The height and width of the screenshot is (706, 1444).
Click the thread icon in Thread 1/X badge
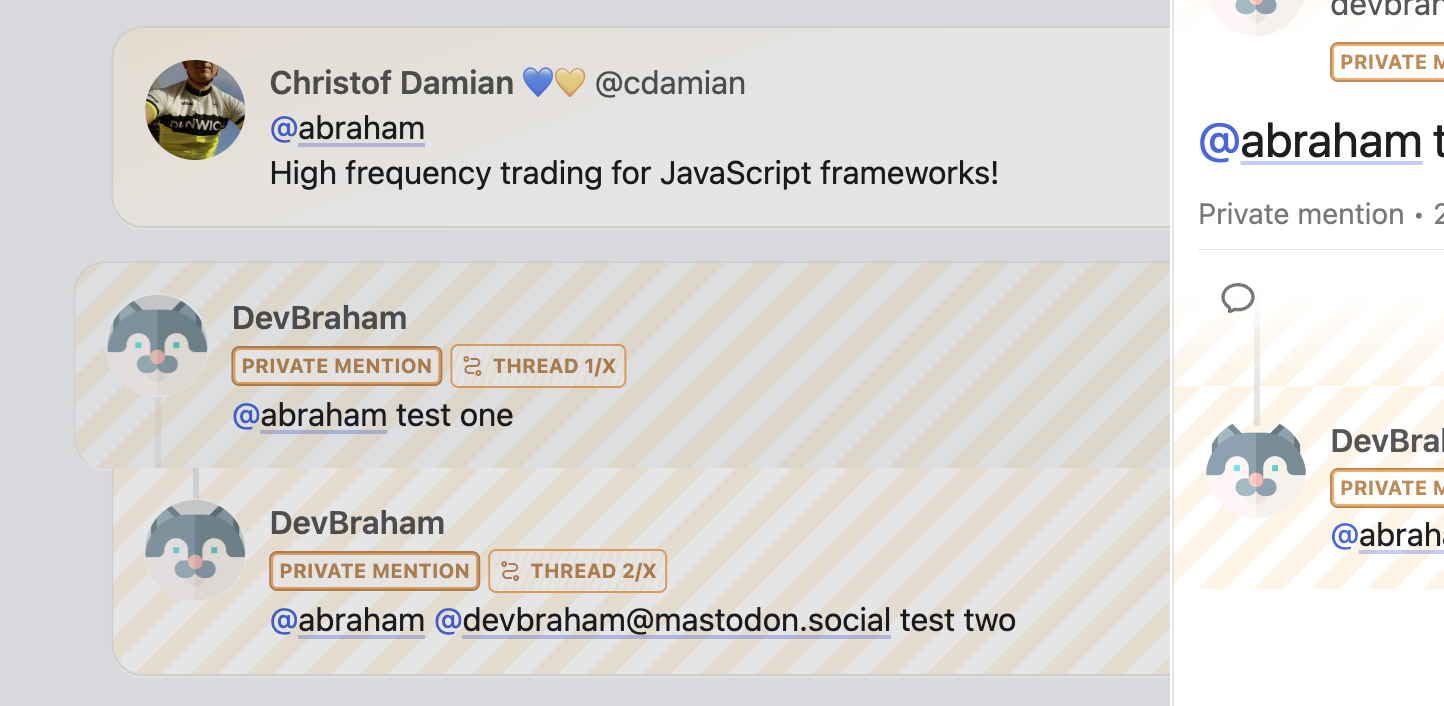point(473,366)
